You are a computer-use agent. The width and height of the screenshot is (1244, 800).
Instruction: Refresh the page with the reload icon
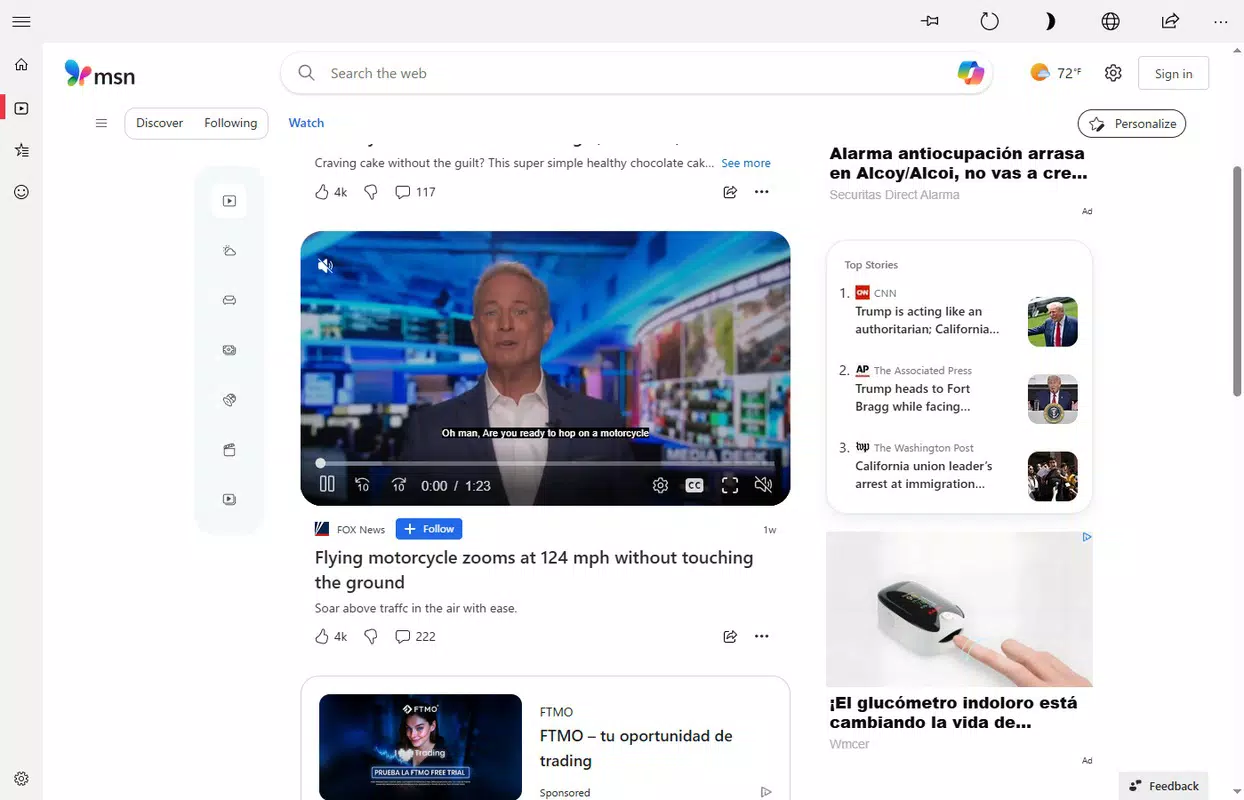tap(990, 21)
